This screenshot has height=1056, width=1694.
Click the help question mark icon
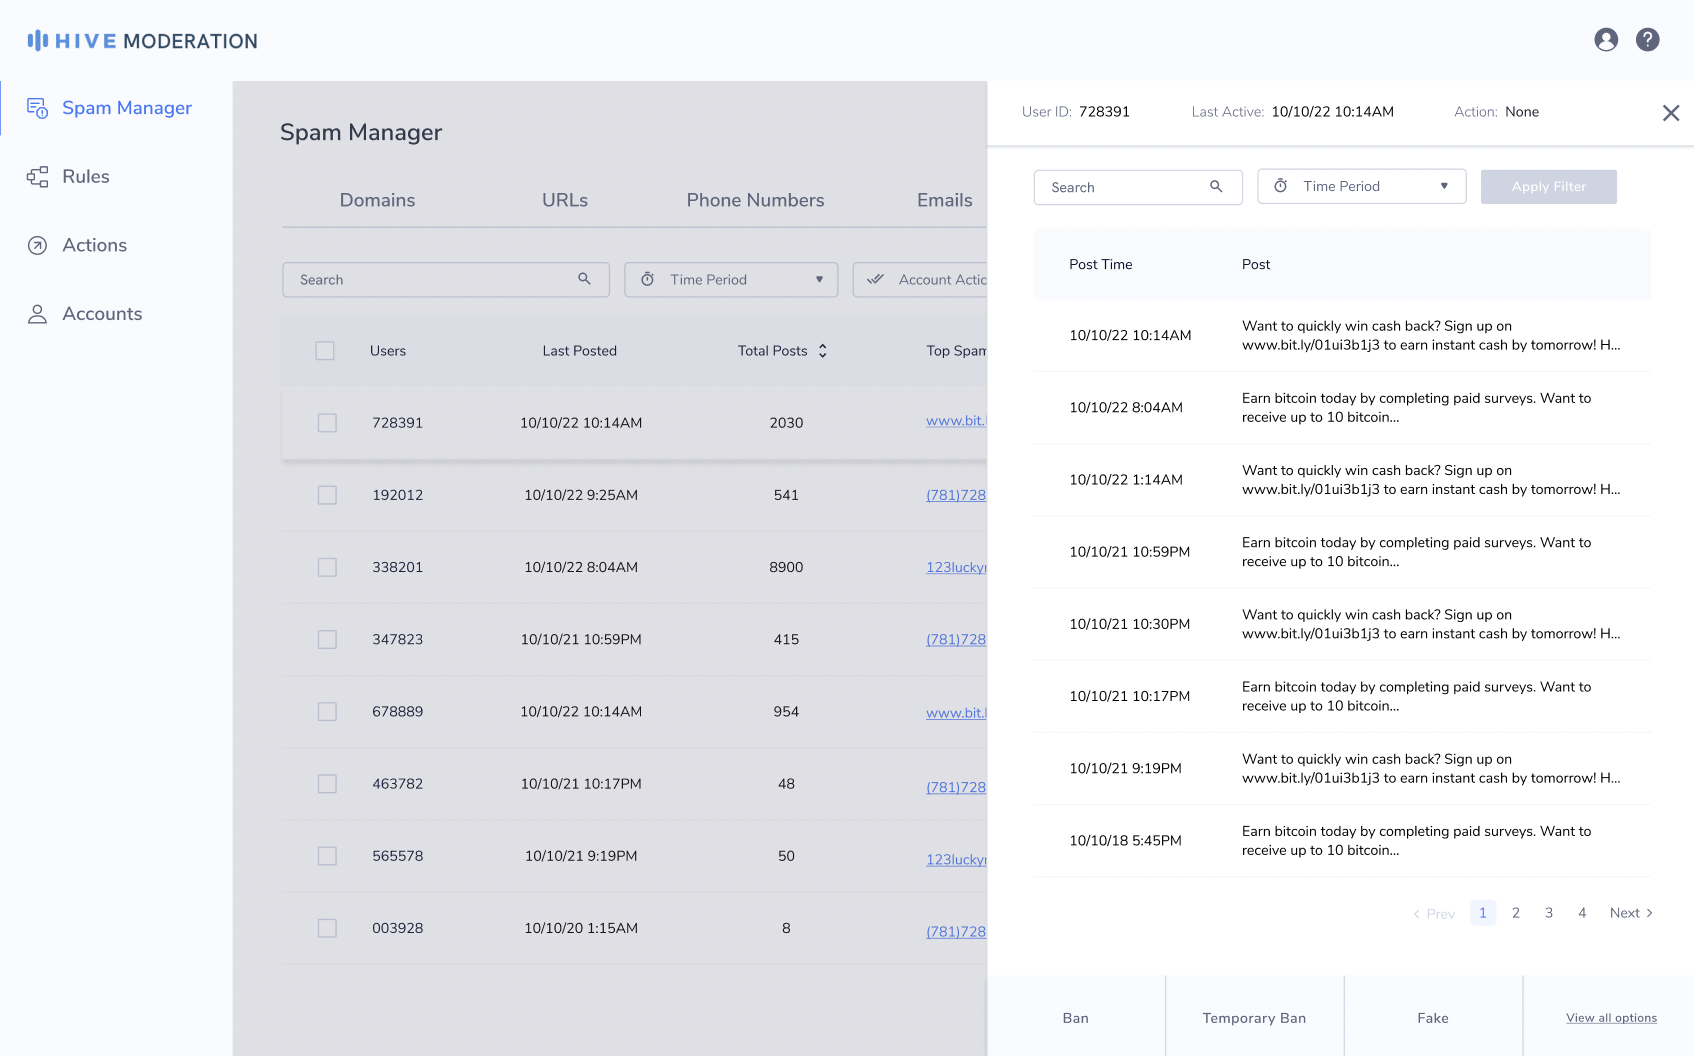pos(1647,40)
